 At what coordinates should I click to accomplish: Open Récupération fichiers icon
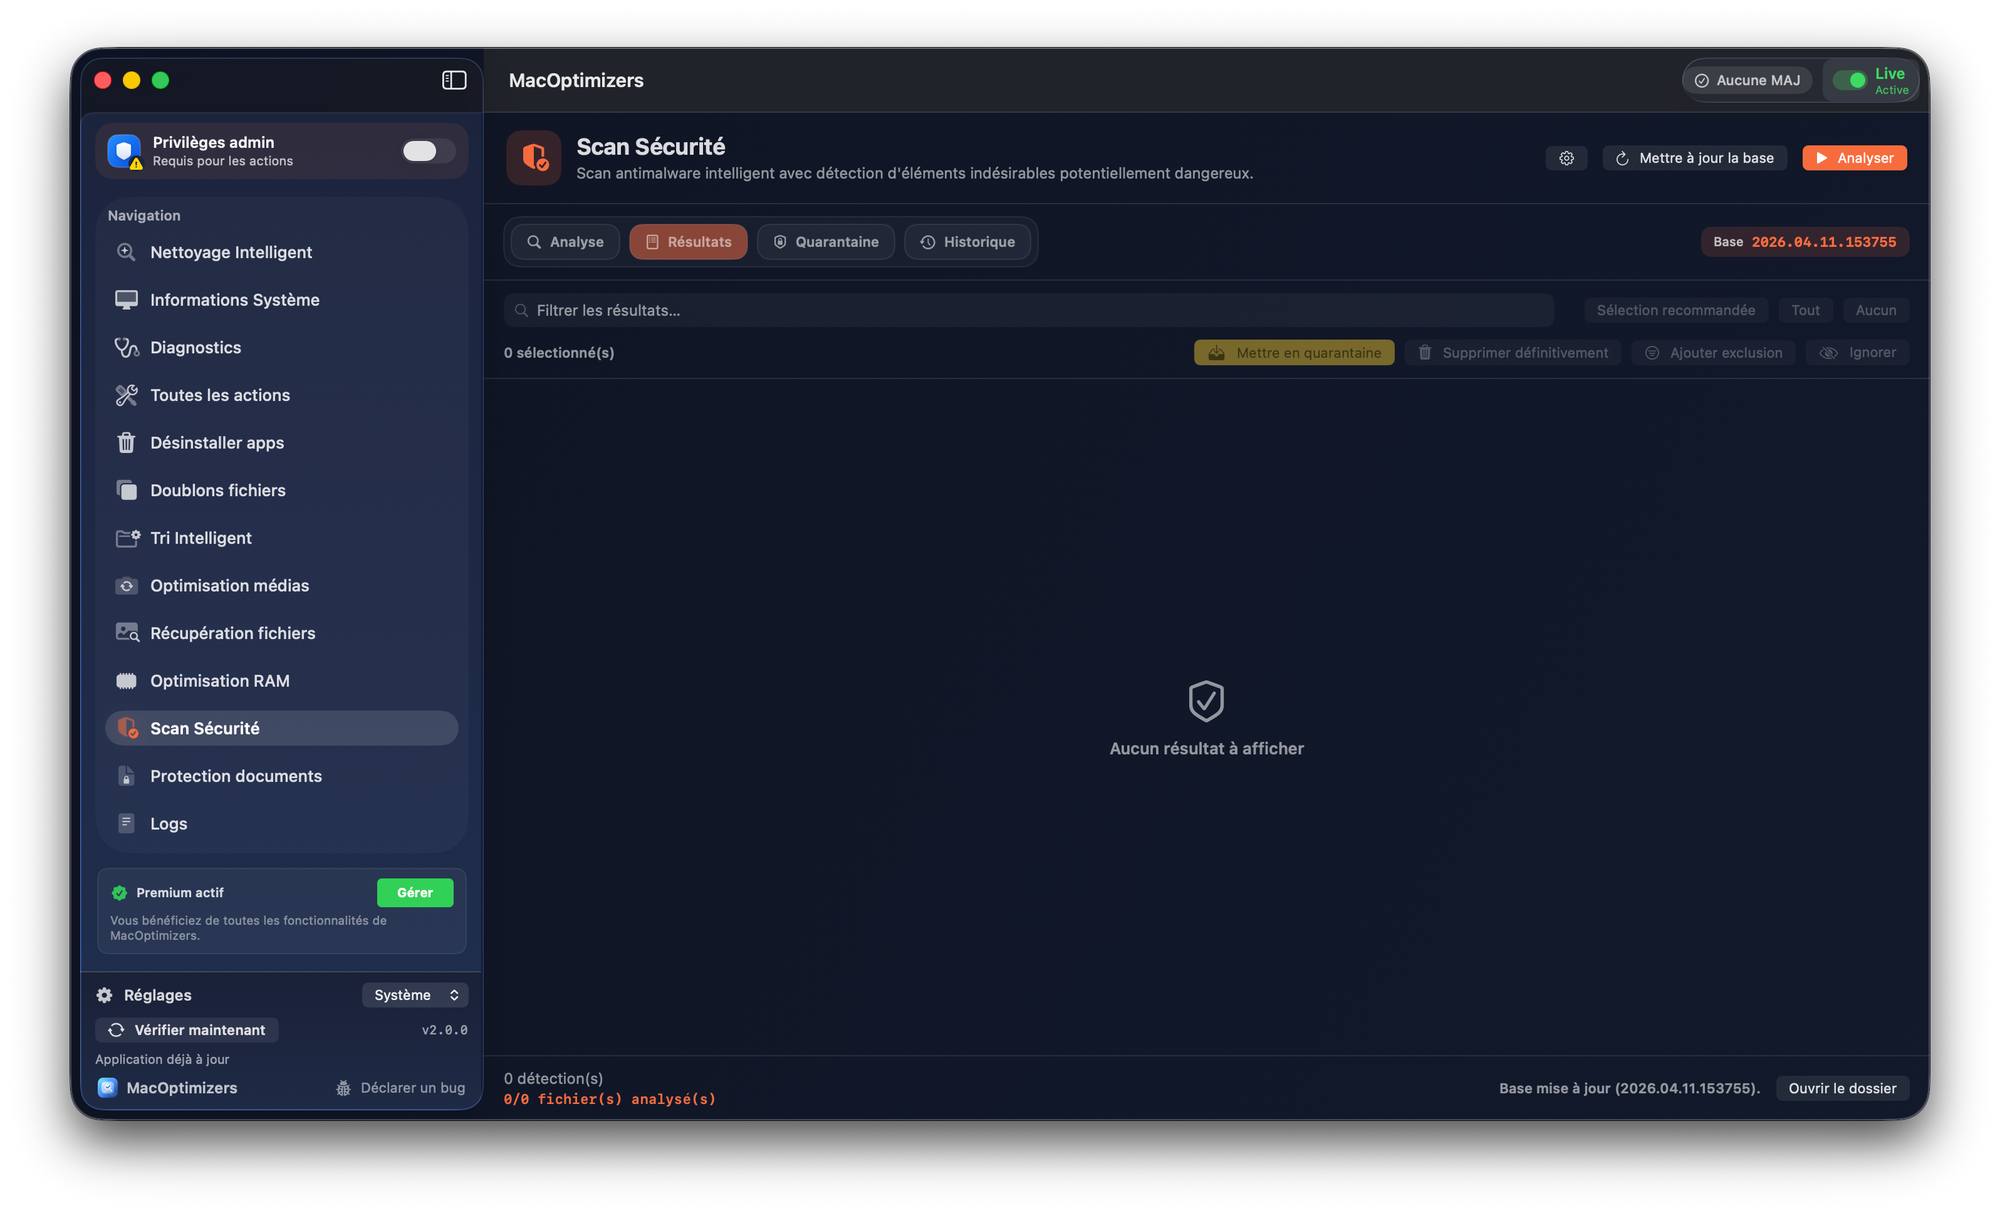click(126, 633)
